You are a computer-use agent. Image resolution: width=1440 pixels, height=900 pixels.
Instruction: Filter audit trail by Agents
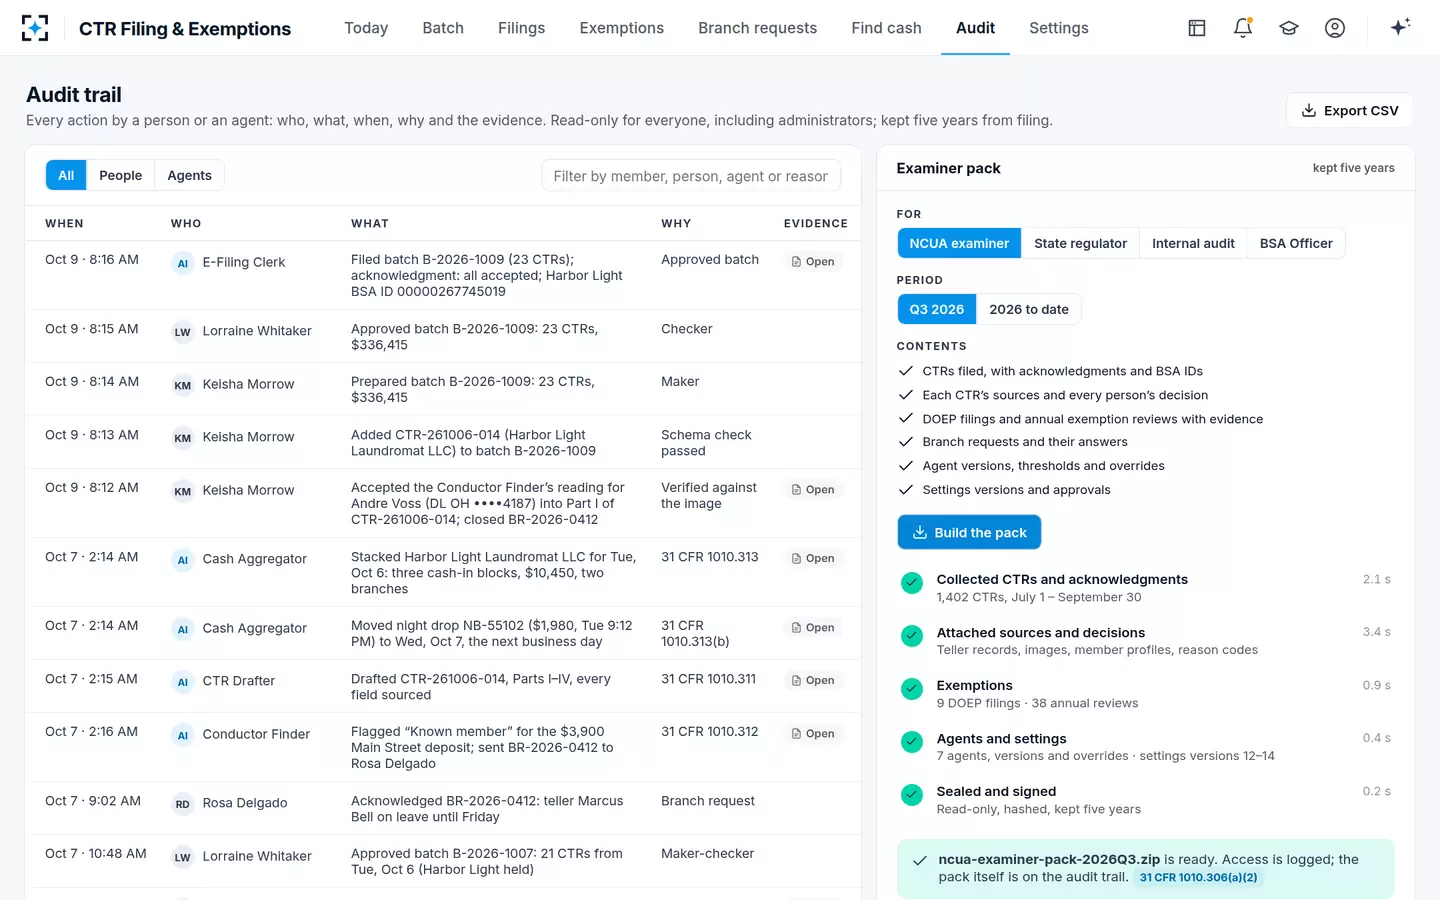coord(190,175)
